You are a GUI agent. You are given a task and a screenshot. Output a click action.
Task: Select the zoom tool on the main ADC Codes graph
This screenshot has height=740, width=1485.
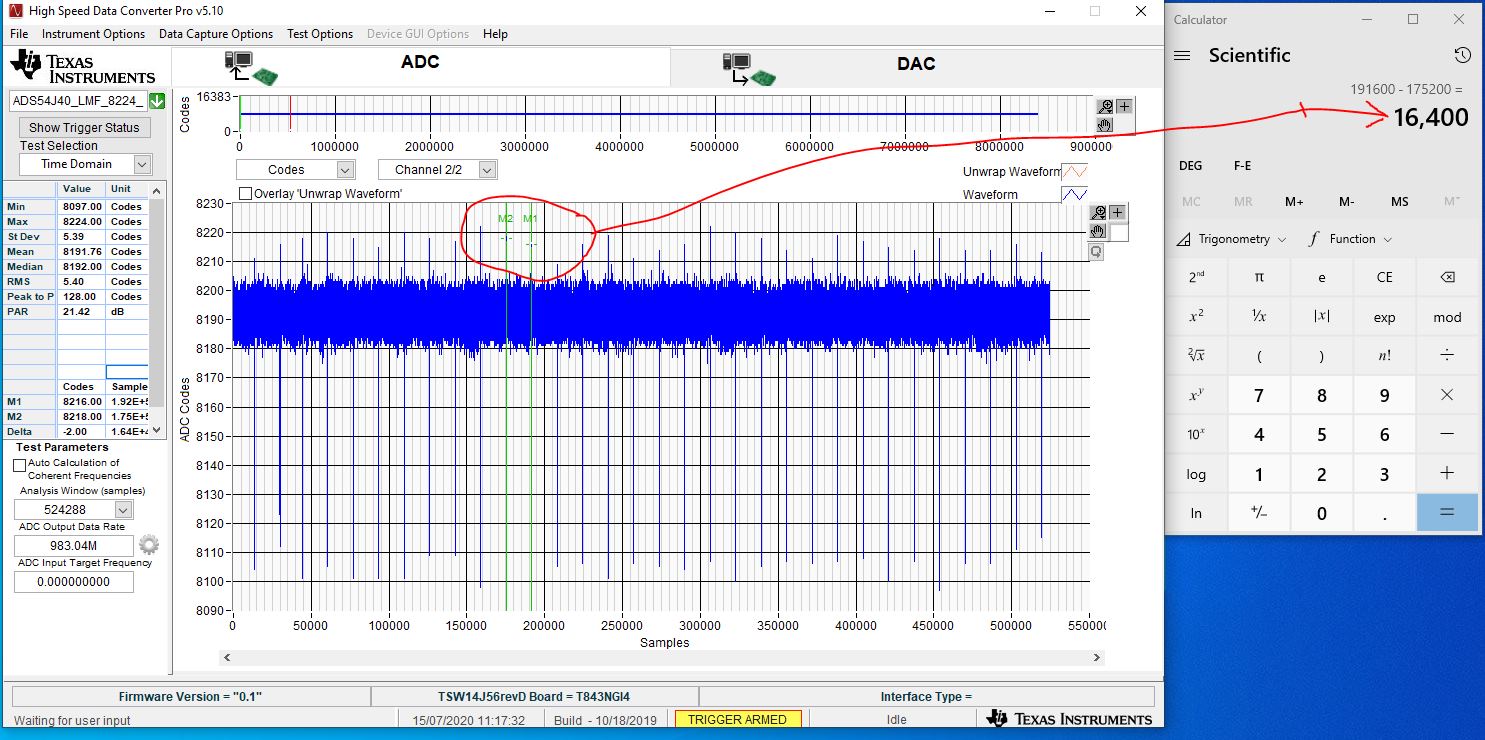[1099, 212]
